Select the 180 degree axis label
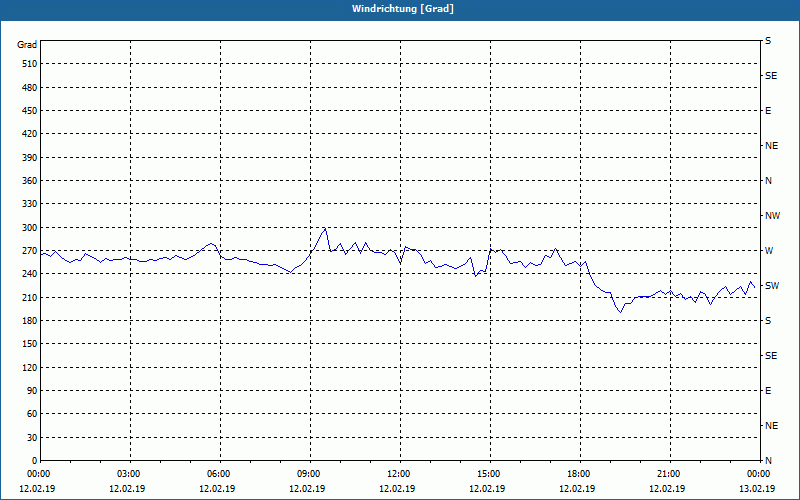This screenshot has height=500, width=800. pyautogui.click(x=30, y=320)
